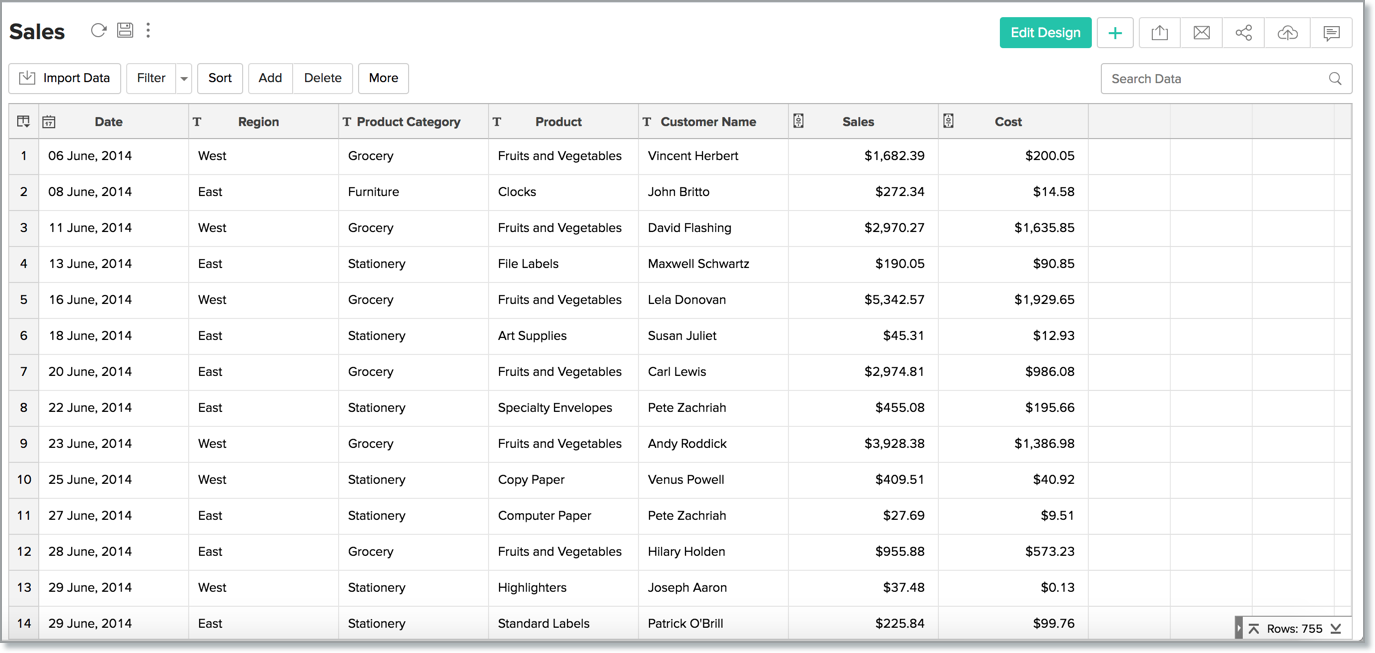Click the refresh icon beside the Sales title

coord(98,30)
